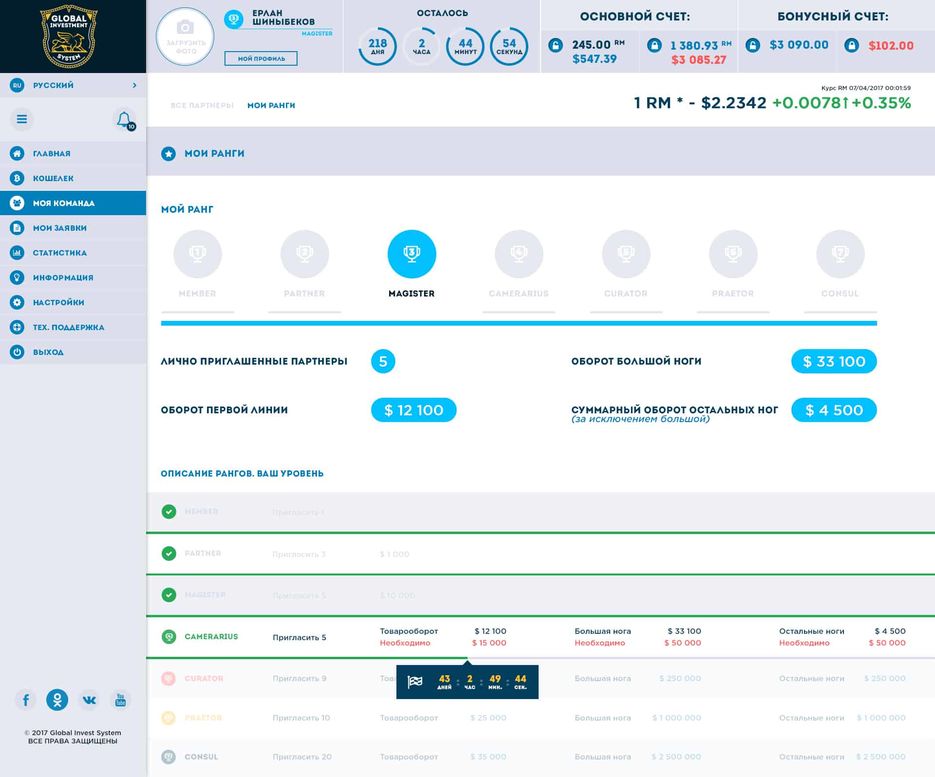Viewport: 935px width, 777px height.
Task: Click the lock icon beside $102.00
Action: pyautogui.click(x=852, y=45)
